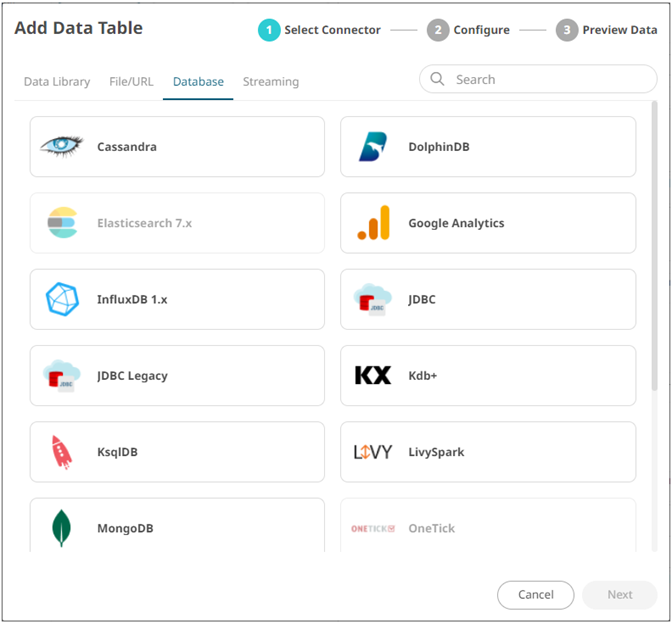
Task: Switch to the File/URL tab
Action: click(131, 81)
